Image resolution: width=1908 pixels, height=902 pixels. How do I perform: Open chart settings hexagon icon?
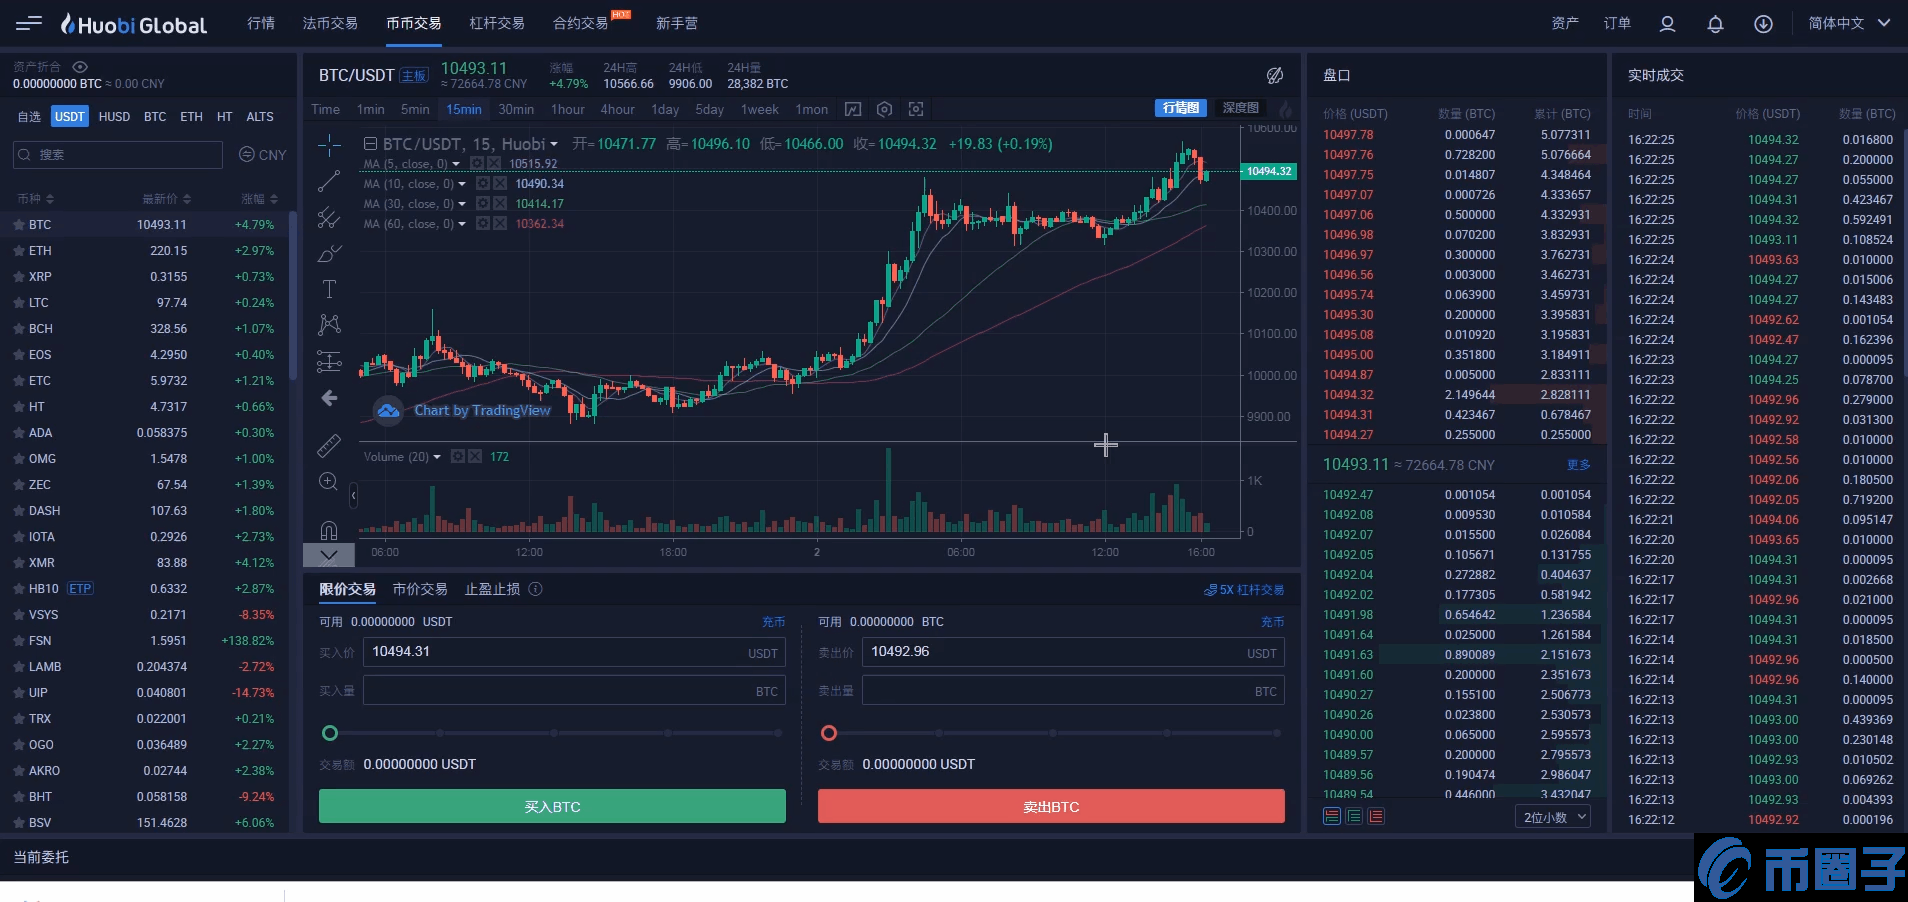click(x=884, y=109)
